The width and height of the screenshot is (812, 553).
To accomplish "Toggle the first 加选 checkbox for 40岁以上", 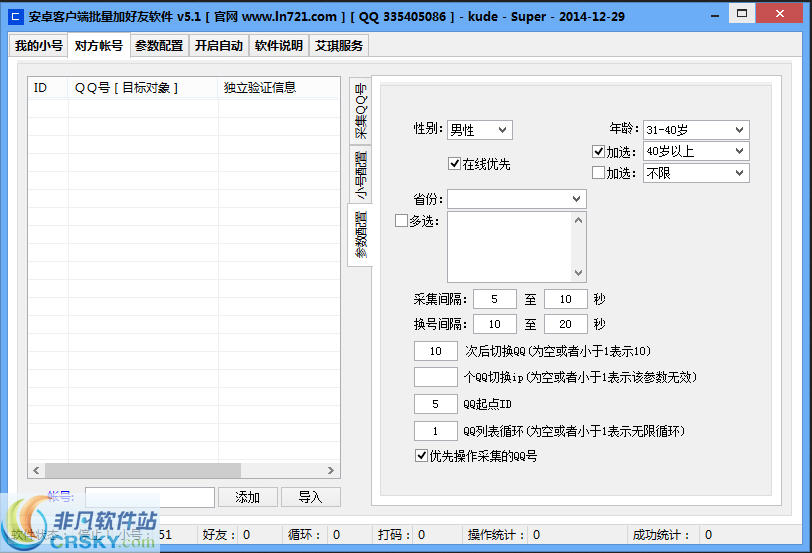I will pos(599,151).
